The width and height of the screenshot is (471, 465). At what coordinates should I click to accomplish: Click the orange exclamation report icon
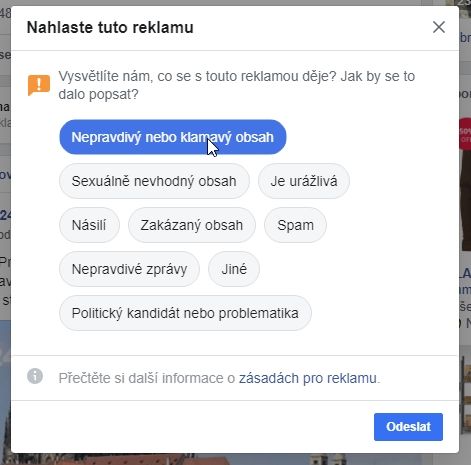pyautogui.click(x=39, y=85)
